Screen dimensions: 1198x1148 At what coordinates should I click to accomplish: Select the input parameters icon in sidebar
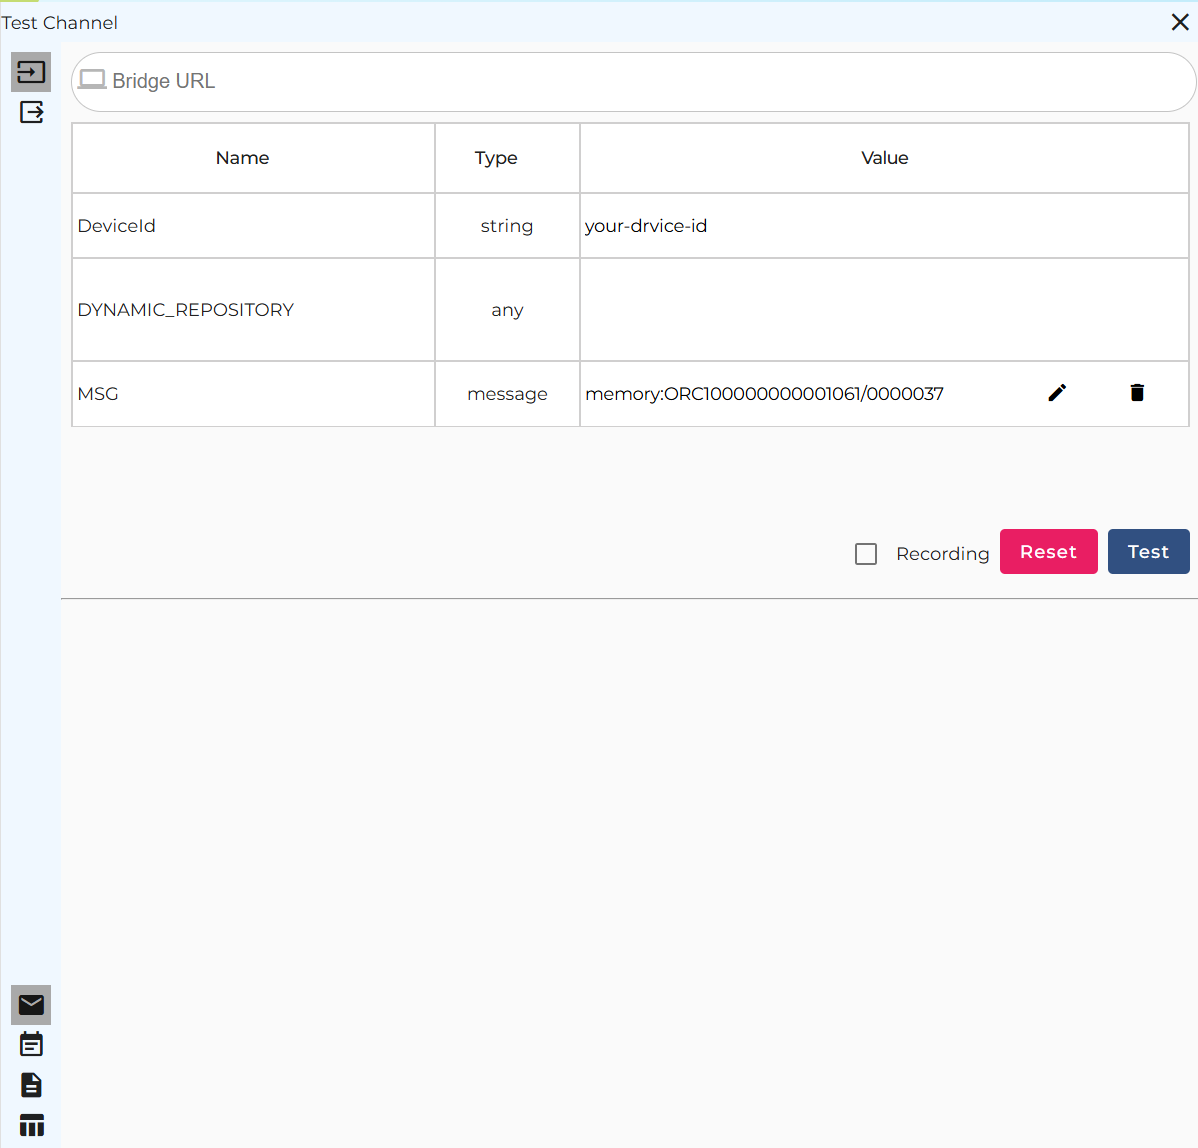tap(31, 72)
